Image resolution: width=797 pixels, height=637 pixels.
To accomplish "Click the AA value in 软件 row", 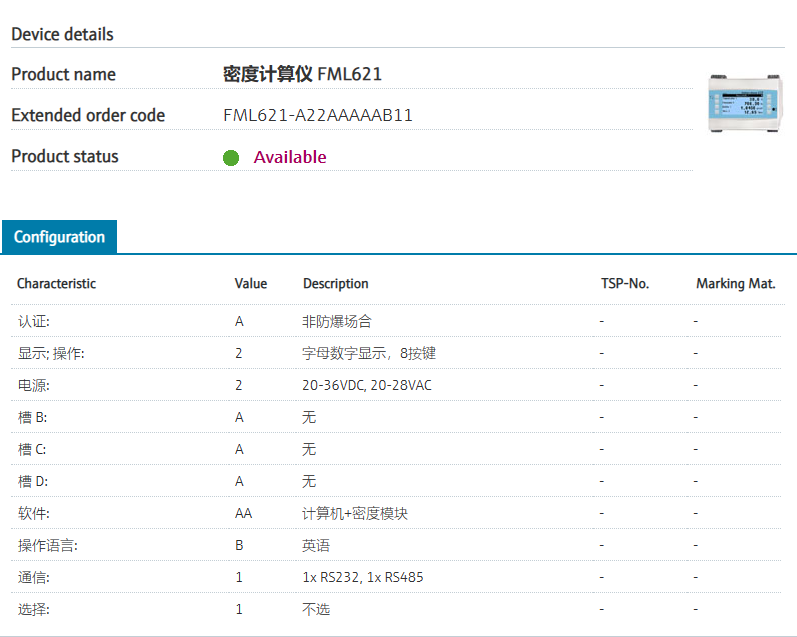I will click(x=243, y=513).
